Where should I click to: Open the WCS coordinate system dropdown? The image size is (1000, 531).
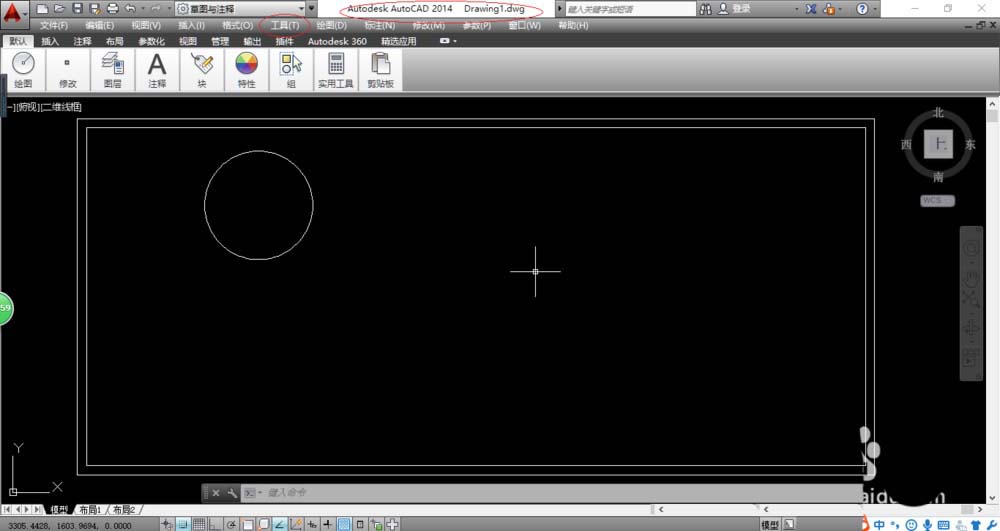pos(937,201)
